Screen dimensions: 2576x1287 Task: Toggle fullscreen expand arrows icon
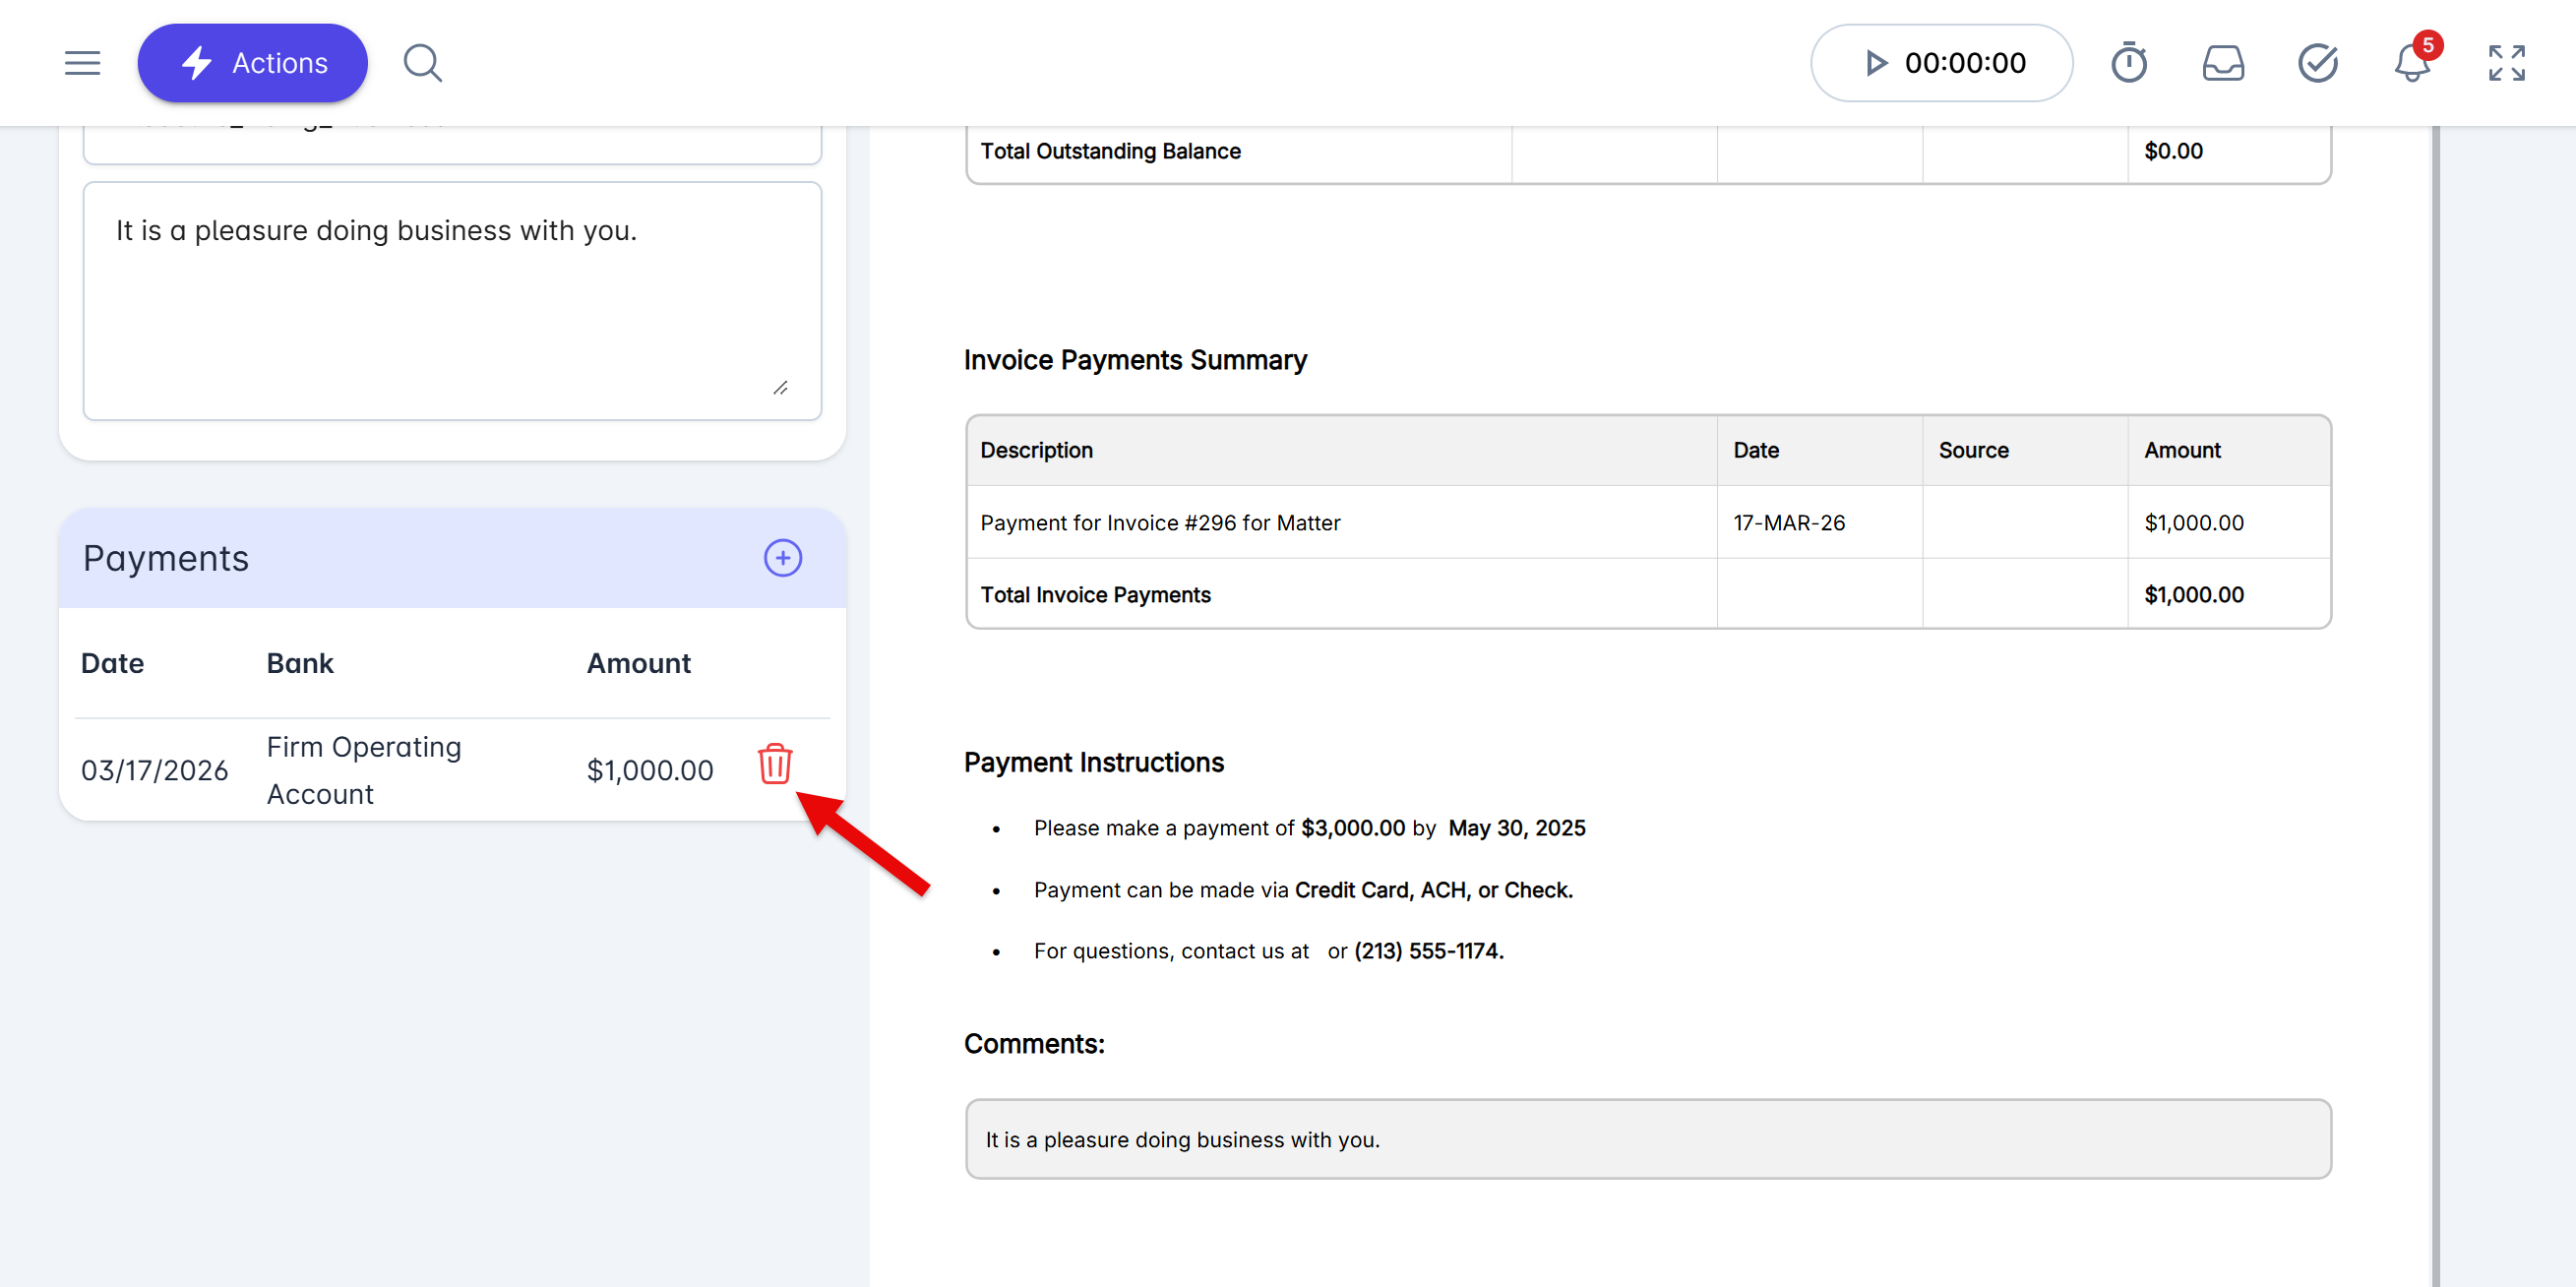[x=2506, y=63]
